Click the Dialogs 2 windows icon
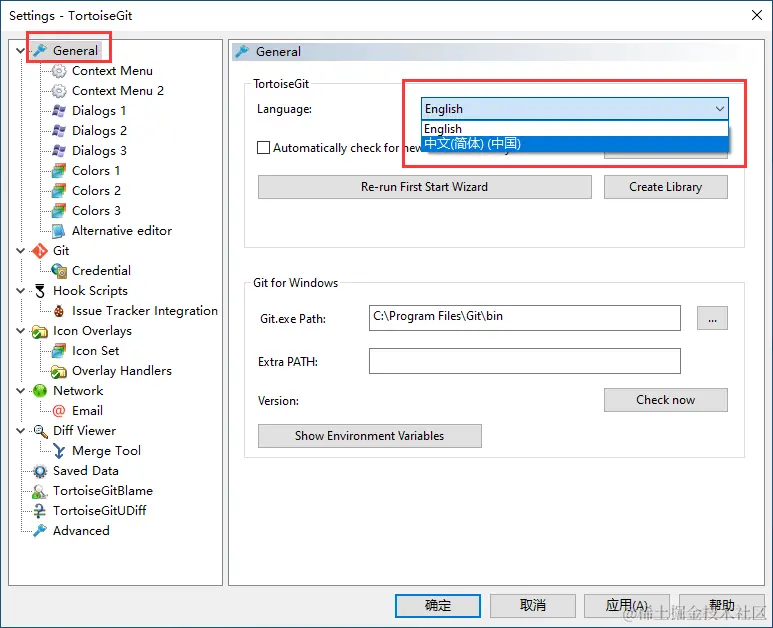 pyautogui.click(x=59, y=131)
